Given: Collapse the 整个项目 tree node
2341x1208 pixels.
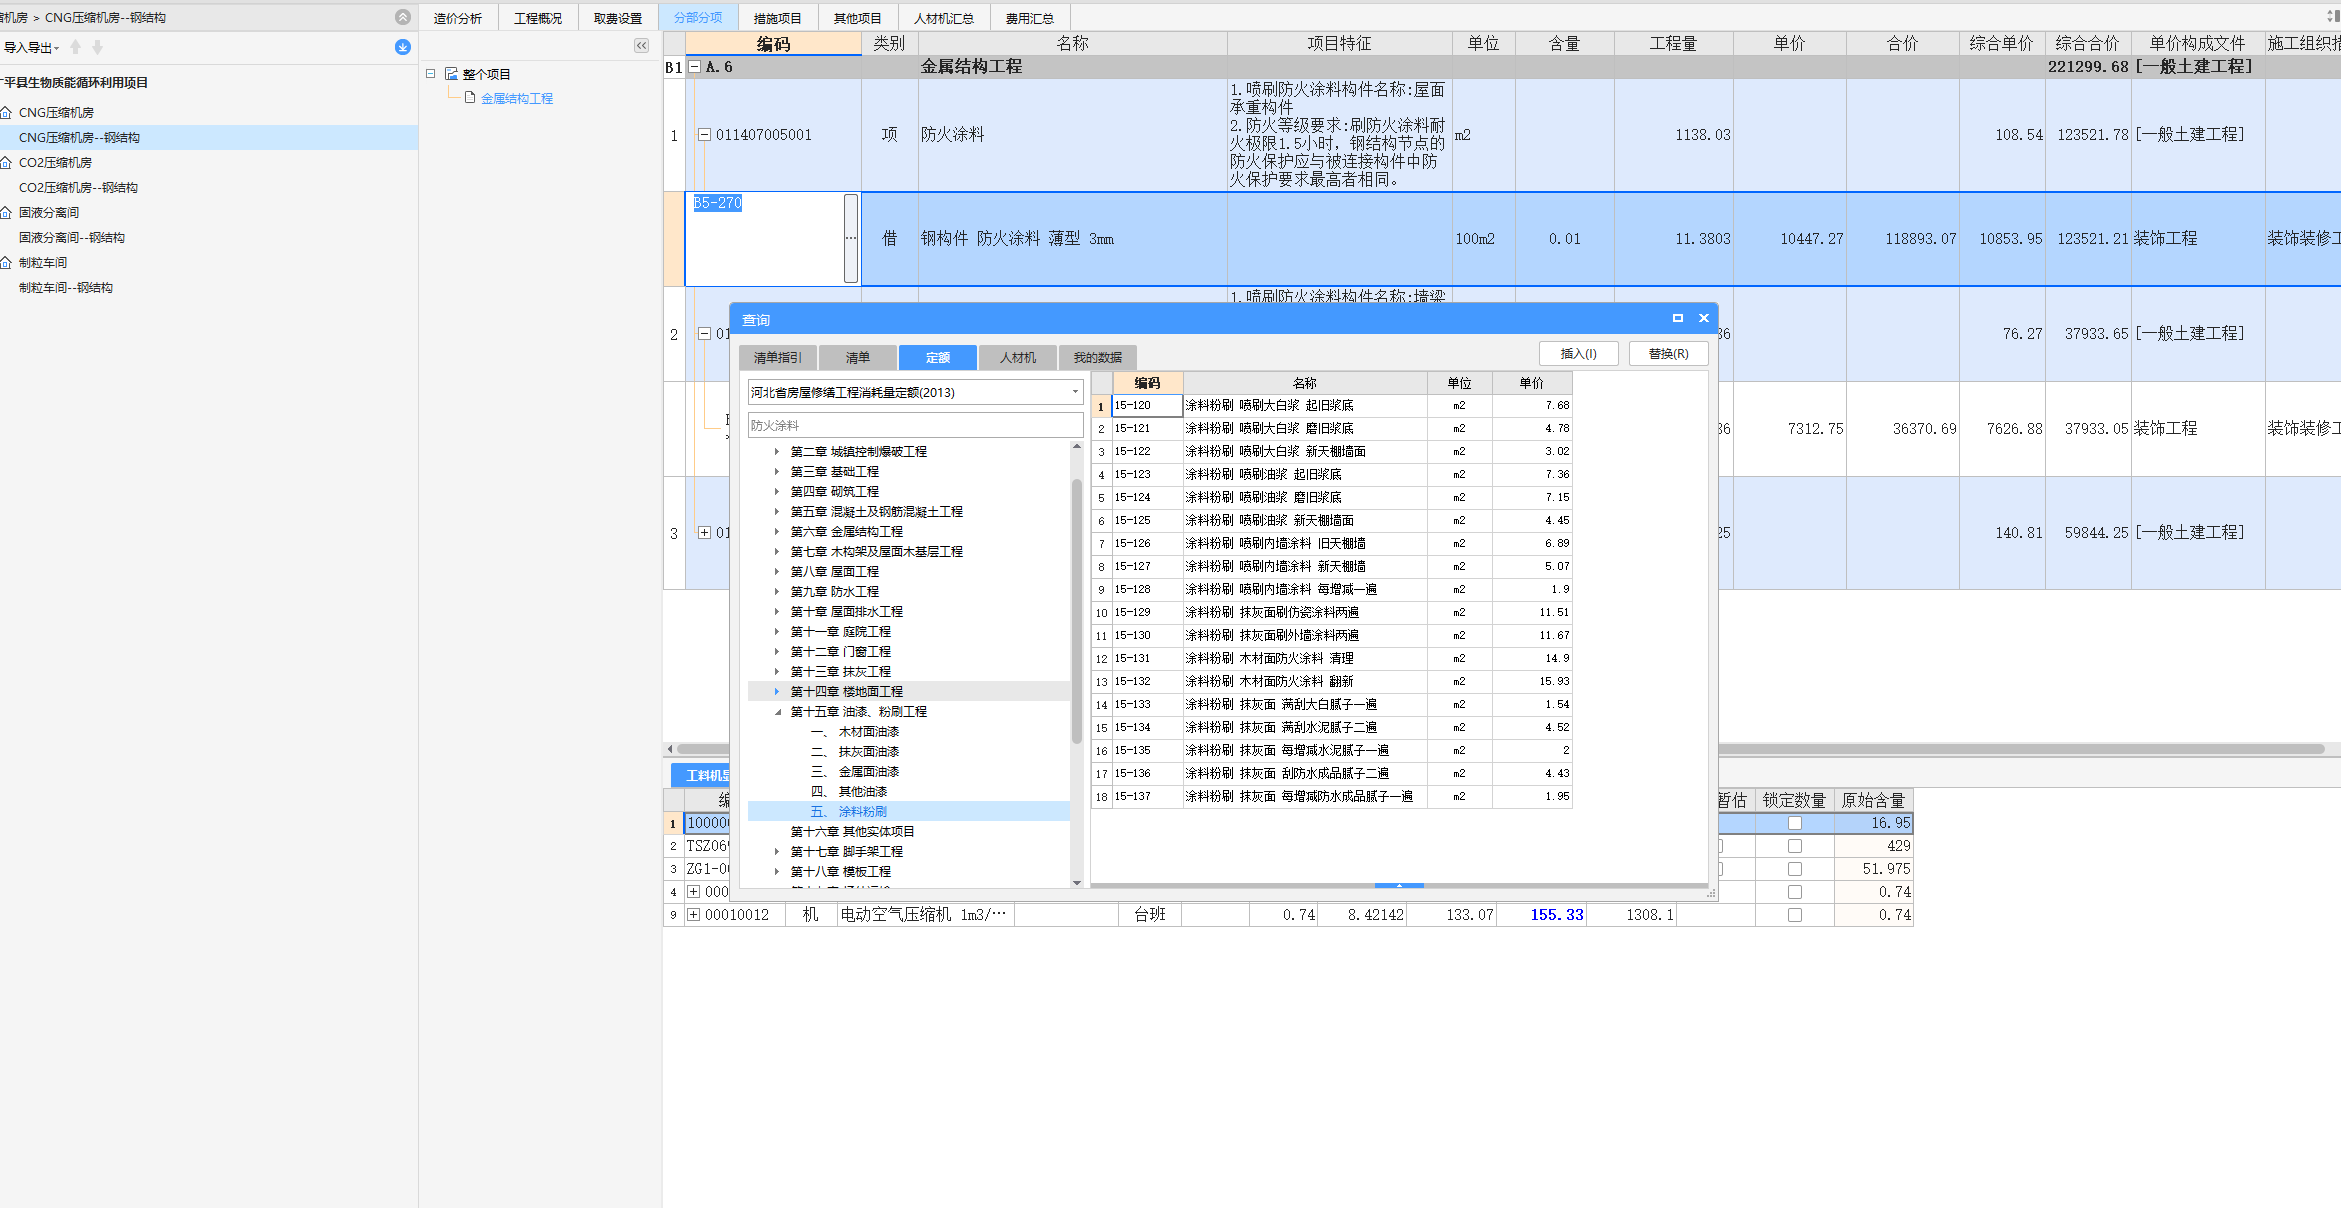Looking at the screenshot, I should click(431, 74).
